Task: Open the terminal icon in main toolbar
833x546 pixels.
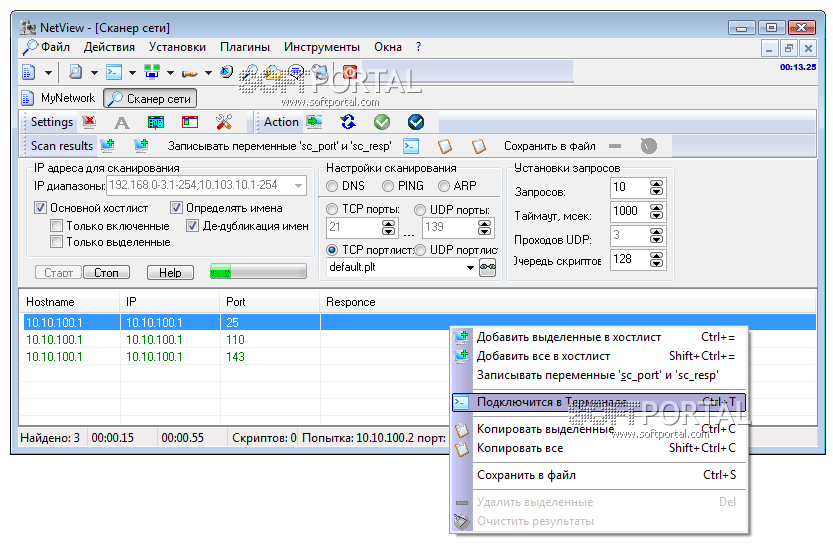Action: click(114, 72)
